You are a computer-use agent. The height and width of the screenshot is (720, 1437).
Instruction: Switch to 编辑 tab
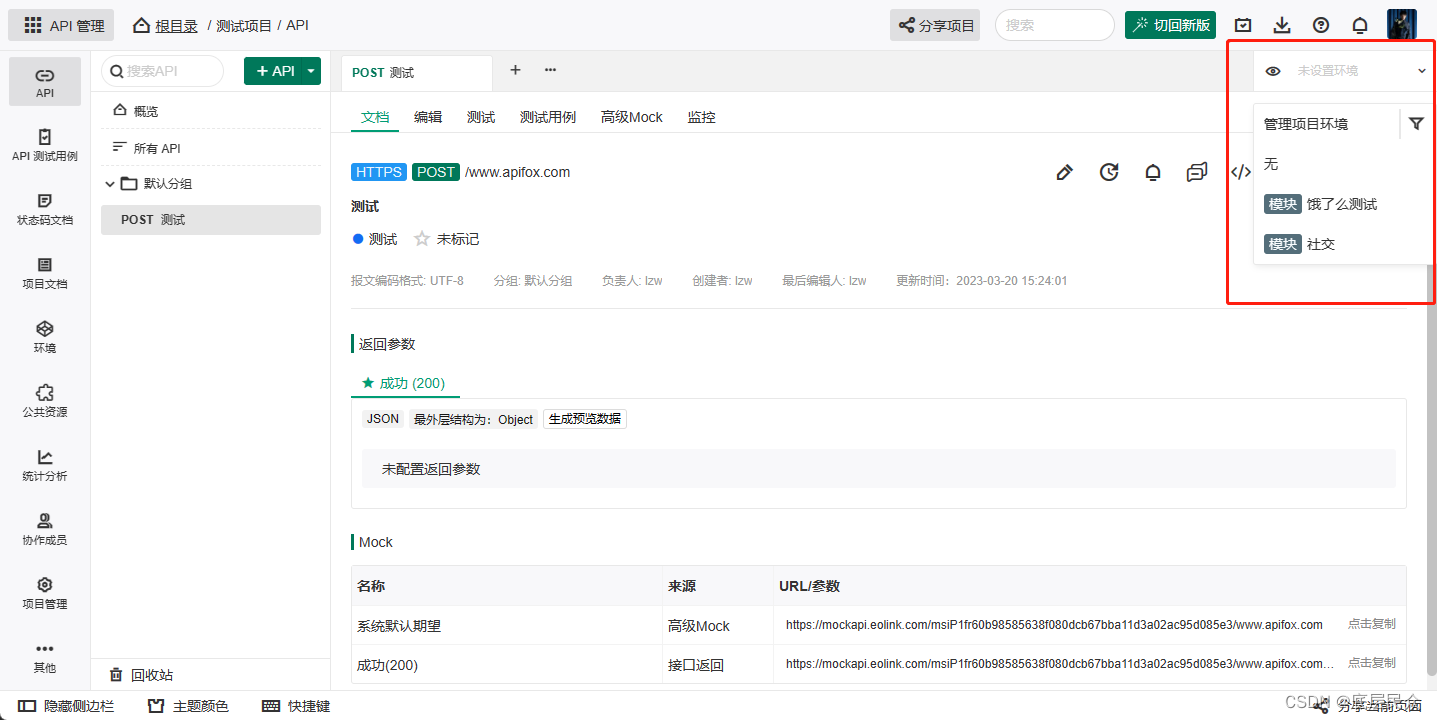(x=428, y=117)
